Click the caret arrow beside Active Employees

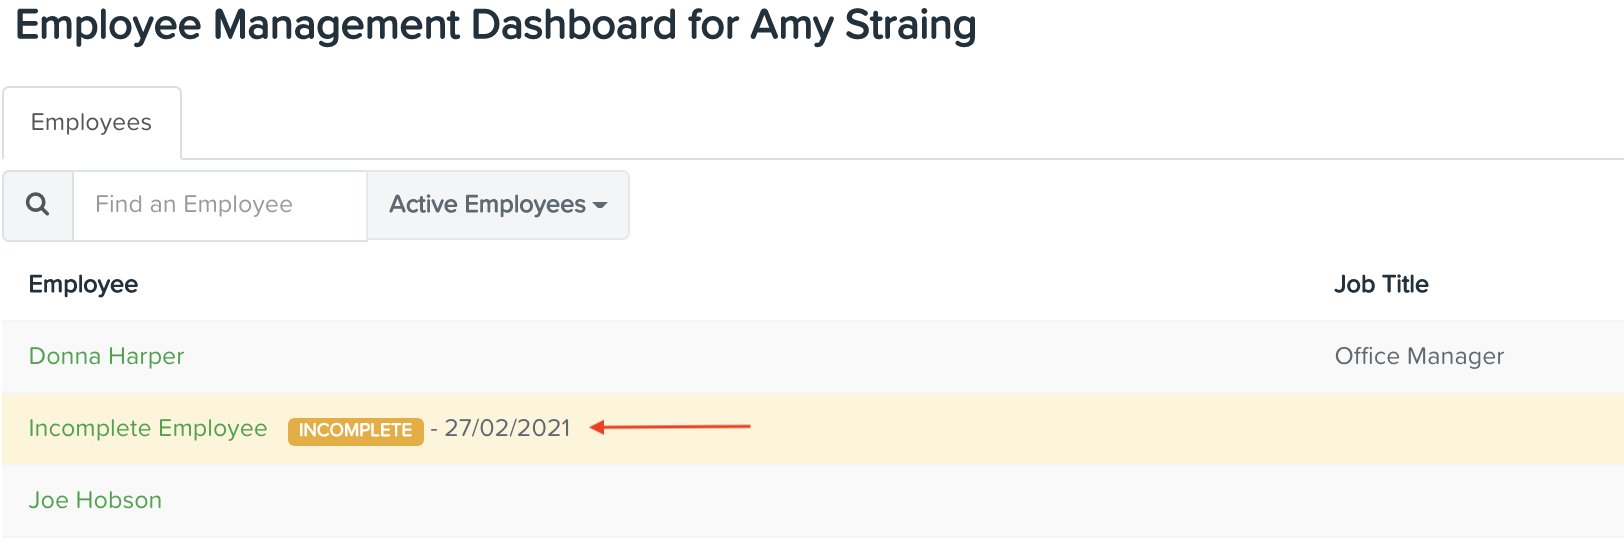pyautogui.click(x=600, y=205)
